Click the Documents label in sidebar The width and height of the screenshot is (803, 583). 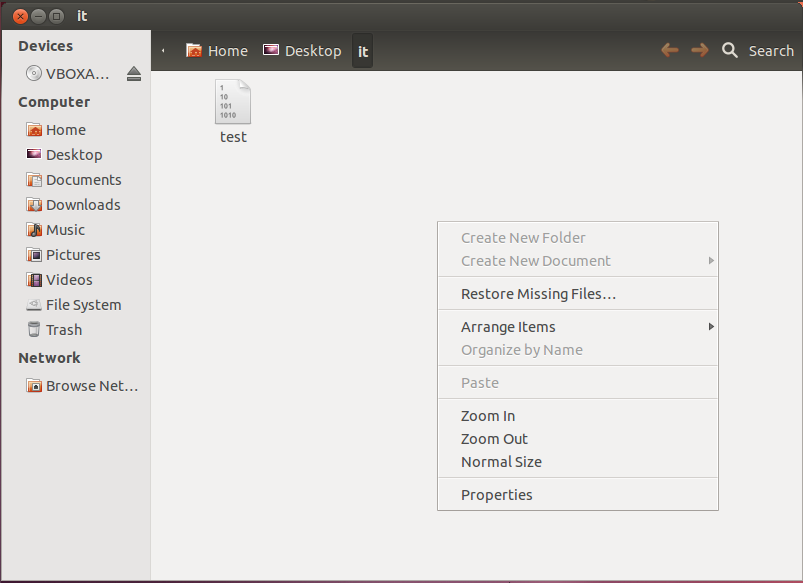click(83, 180)
